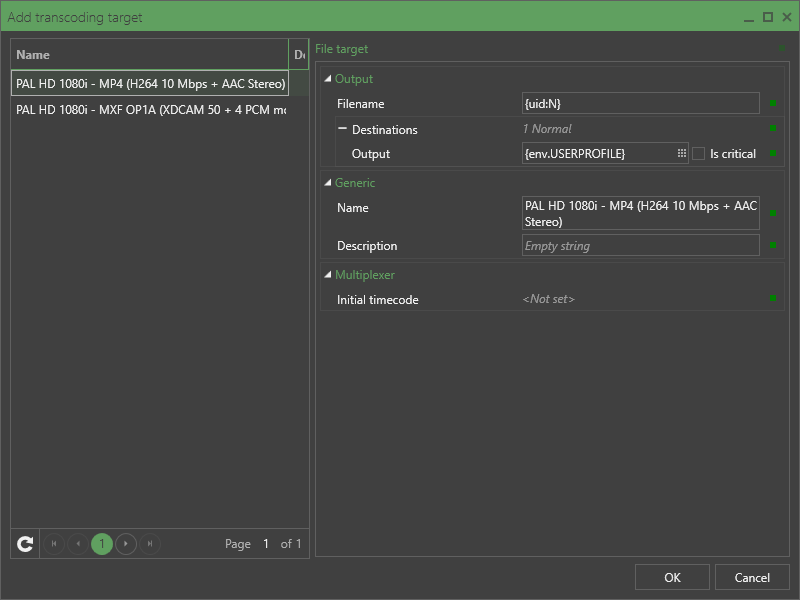Click the page number input
Image resolution: width=800 pixels, height=600 pixels.
266,544
